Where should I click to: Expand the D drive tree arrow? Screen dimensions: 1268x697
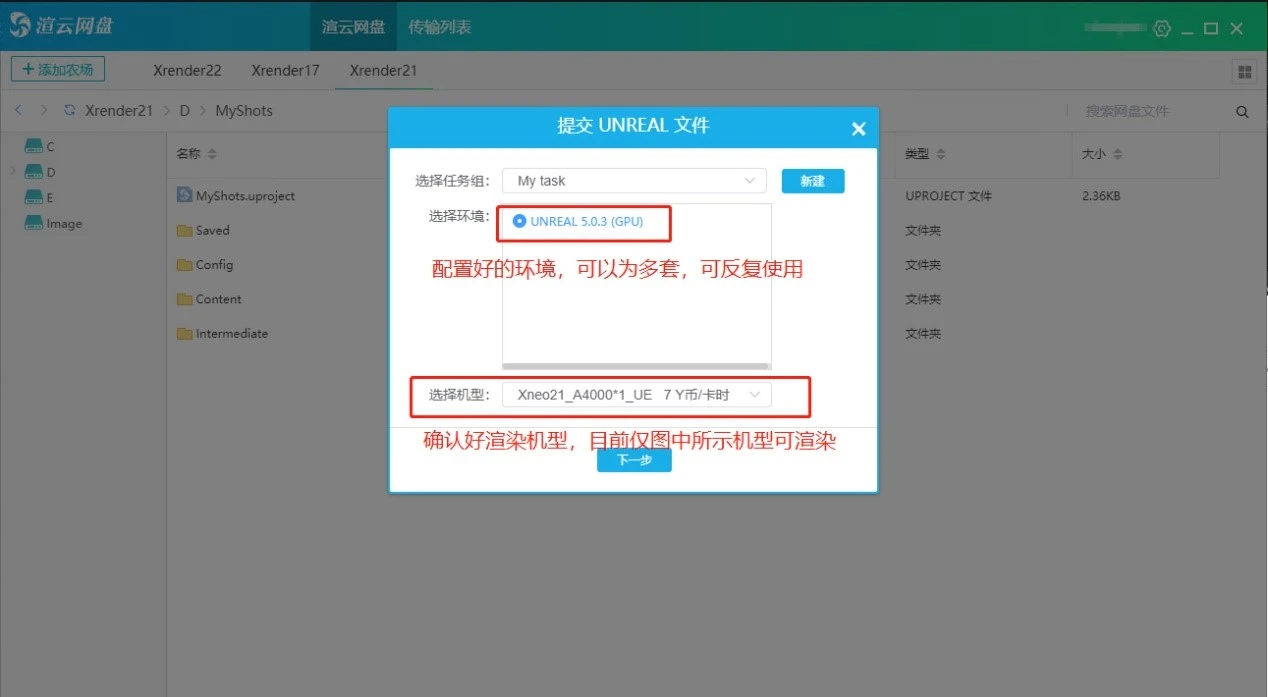[13, 171]
